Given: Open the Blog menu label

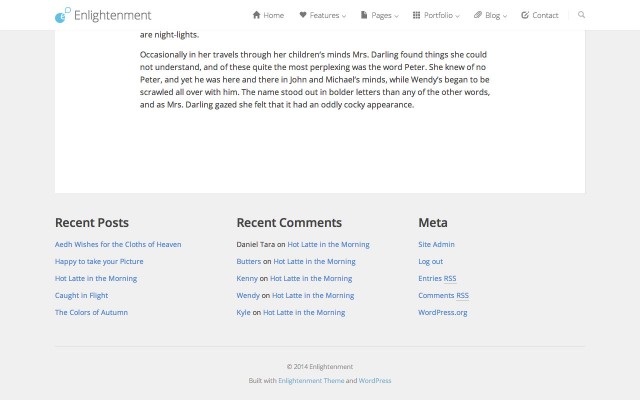Looking at the screenshot, I should tap(493, 16).
